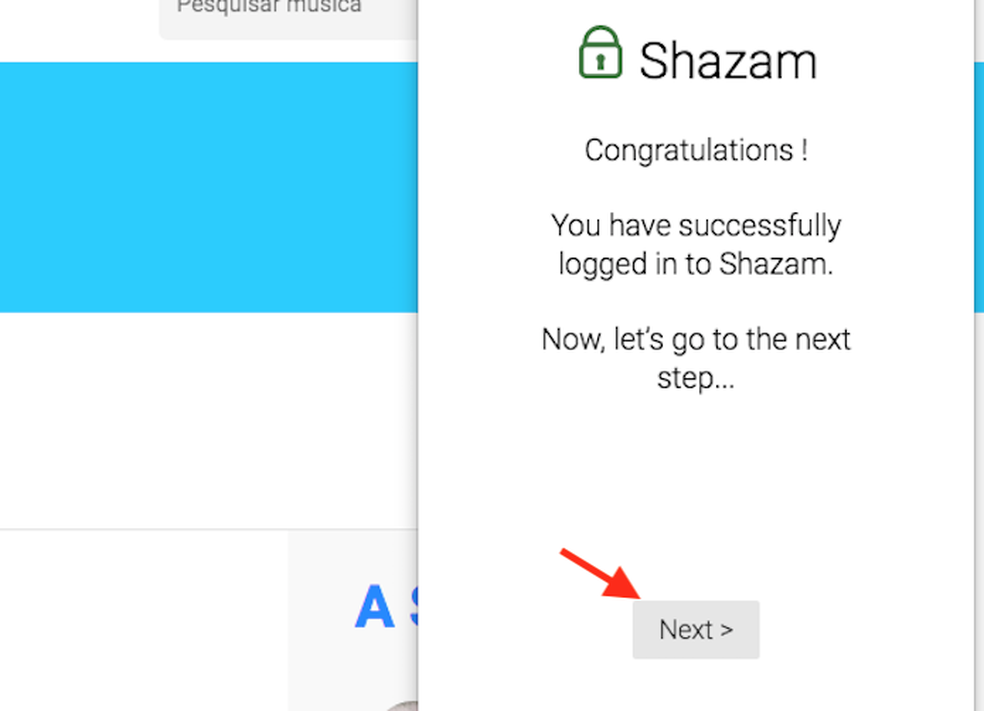Click the green padlock icon above Shazam
Image resolution: width=984 pixels, height=711 pixels.
coord(599,55)
